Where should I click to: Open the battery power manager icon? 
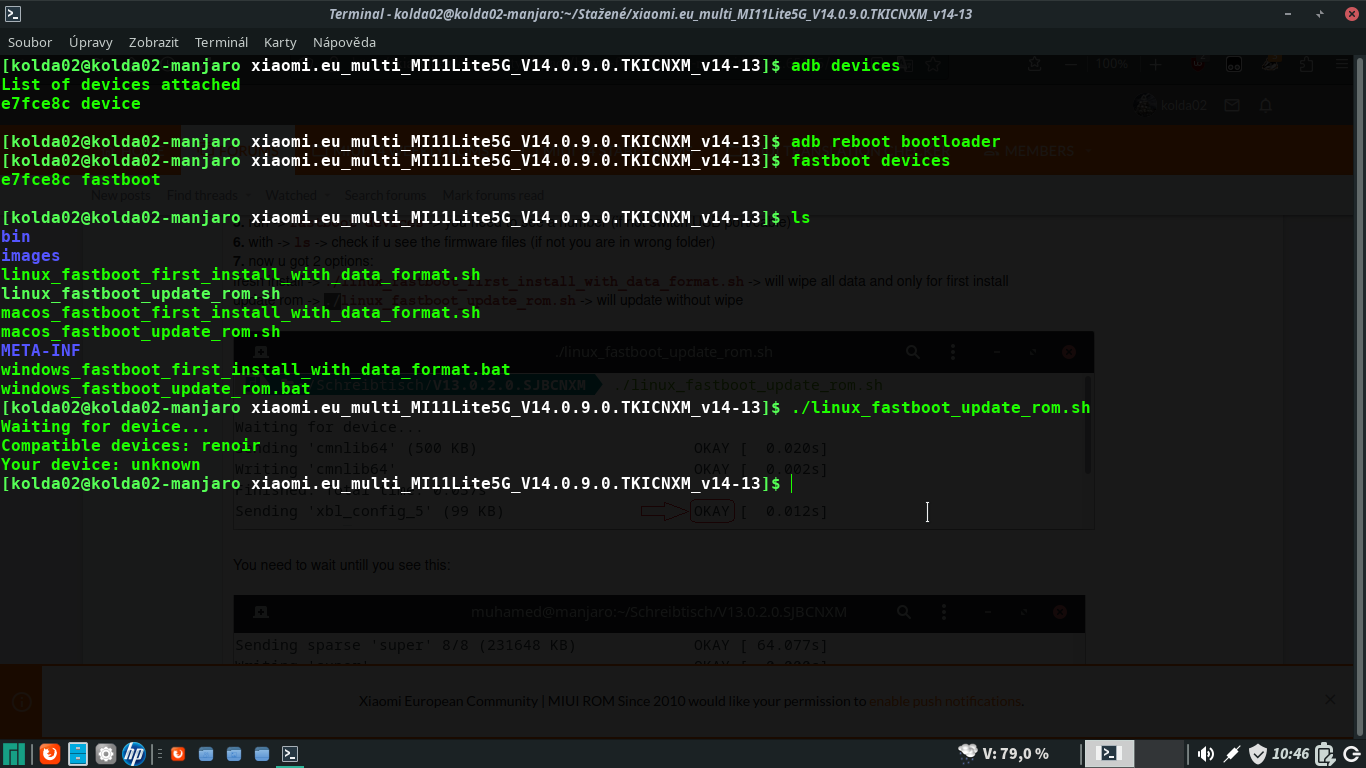tap(1324, 754)
